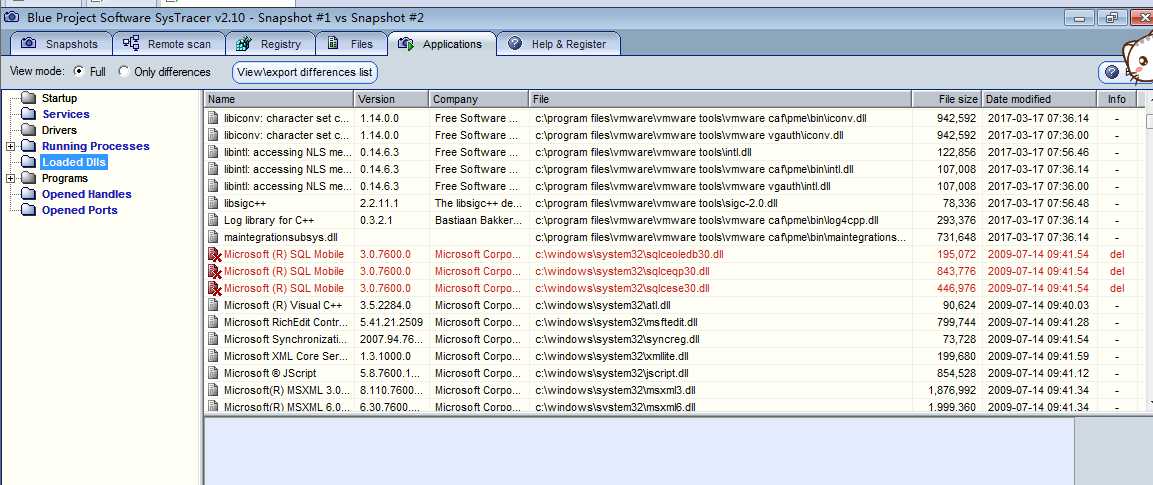Screen dimensions: 1153x485
Task: Click deleted icon for sqlceqp30.dll row
Action: [x=214, y=271]
